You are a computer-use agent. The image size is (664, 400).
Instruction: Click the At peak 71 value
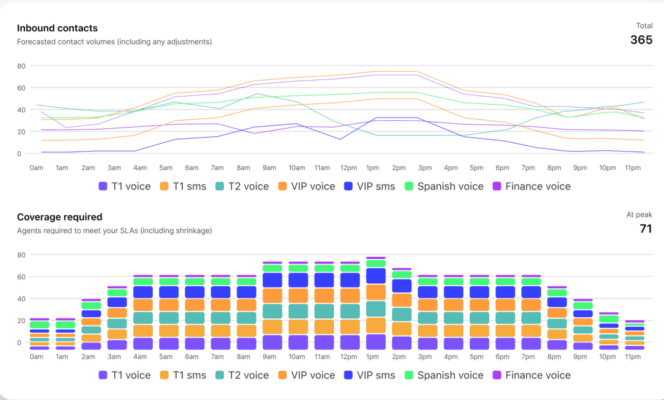(644, 229)
